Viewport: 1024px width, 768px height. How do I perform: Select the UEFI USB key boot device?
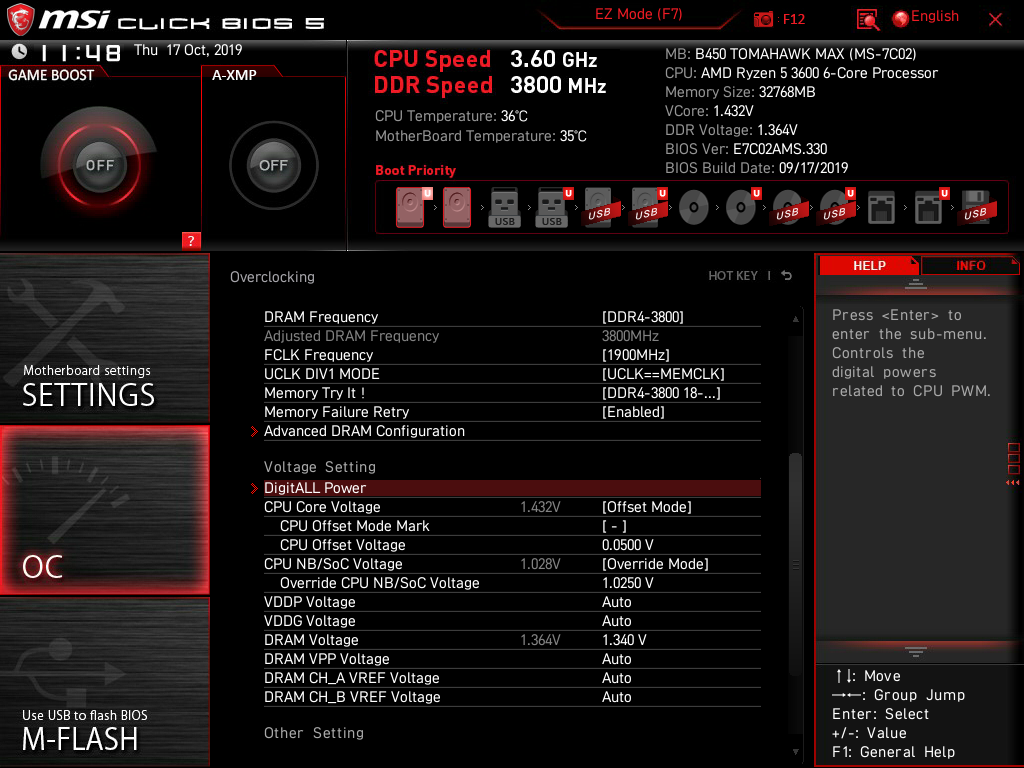554,208
